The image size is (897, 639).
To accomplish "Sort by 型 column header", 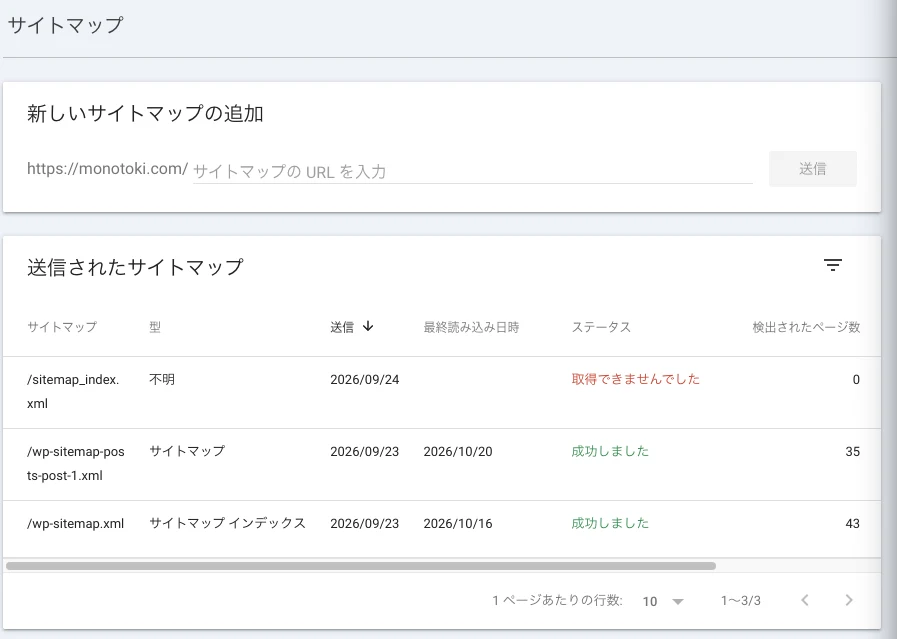I will click(155, 327).
